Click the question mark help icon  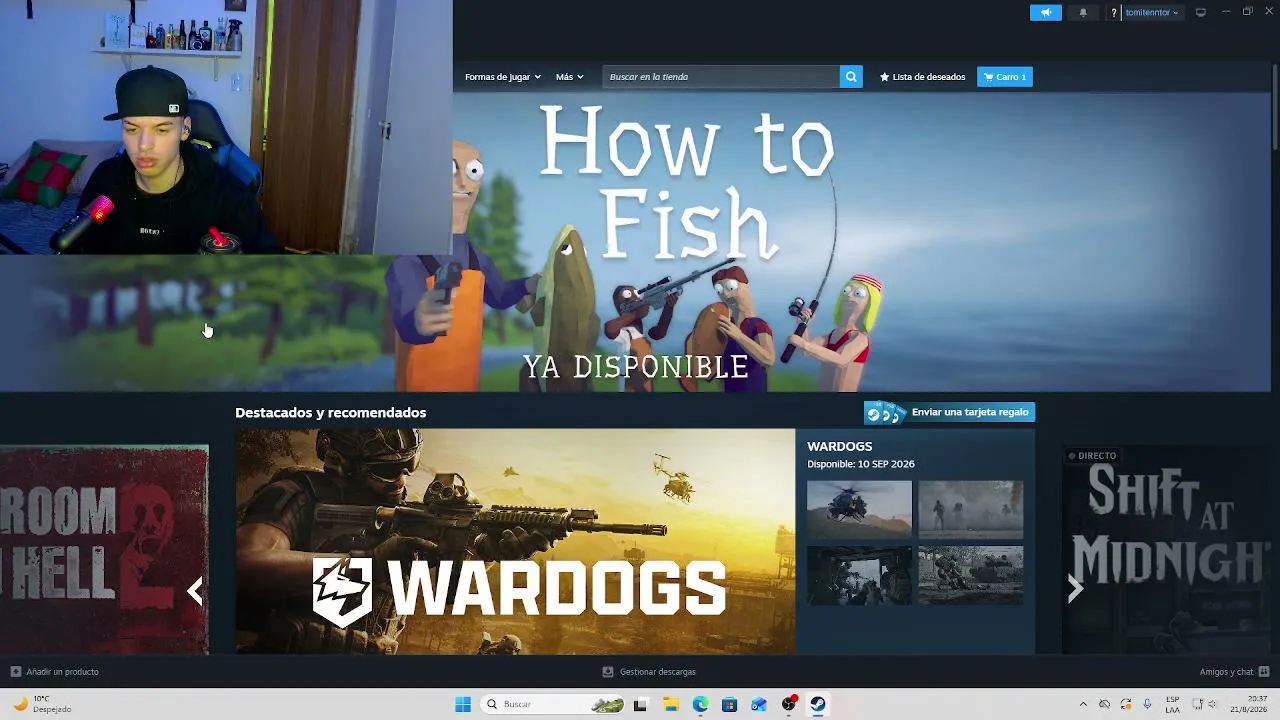tap(1114, 13)
